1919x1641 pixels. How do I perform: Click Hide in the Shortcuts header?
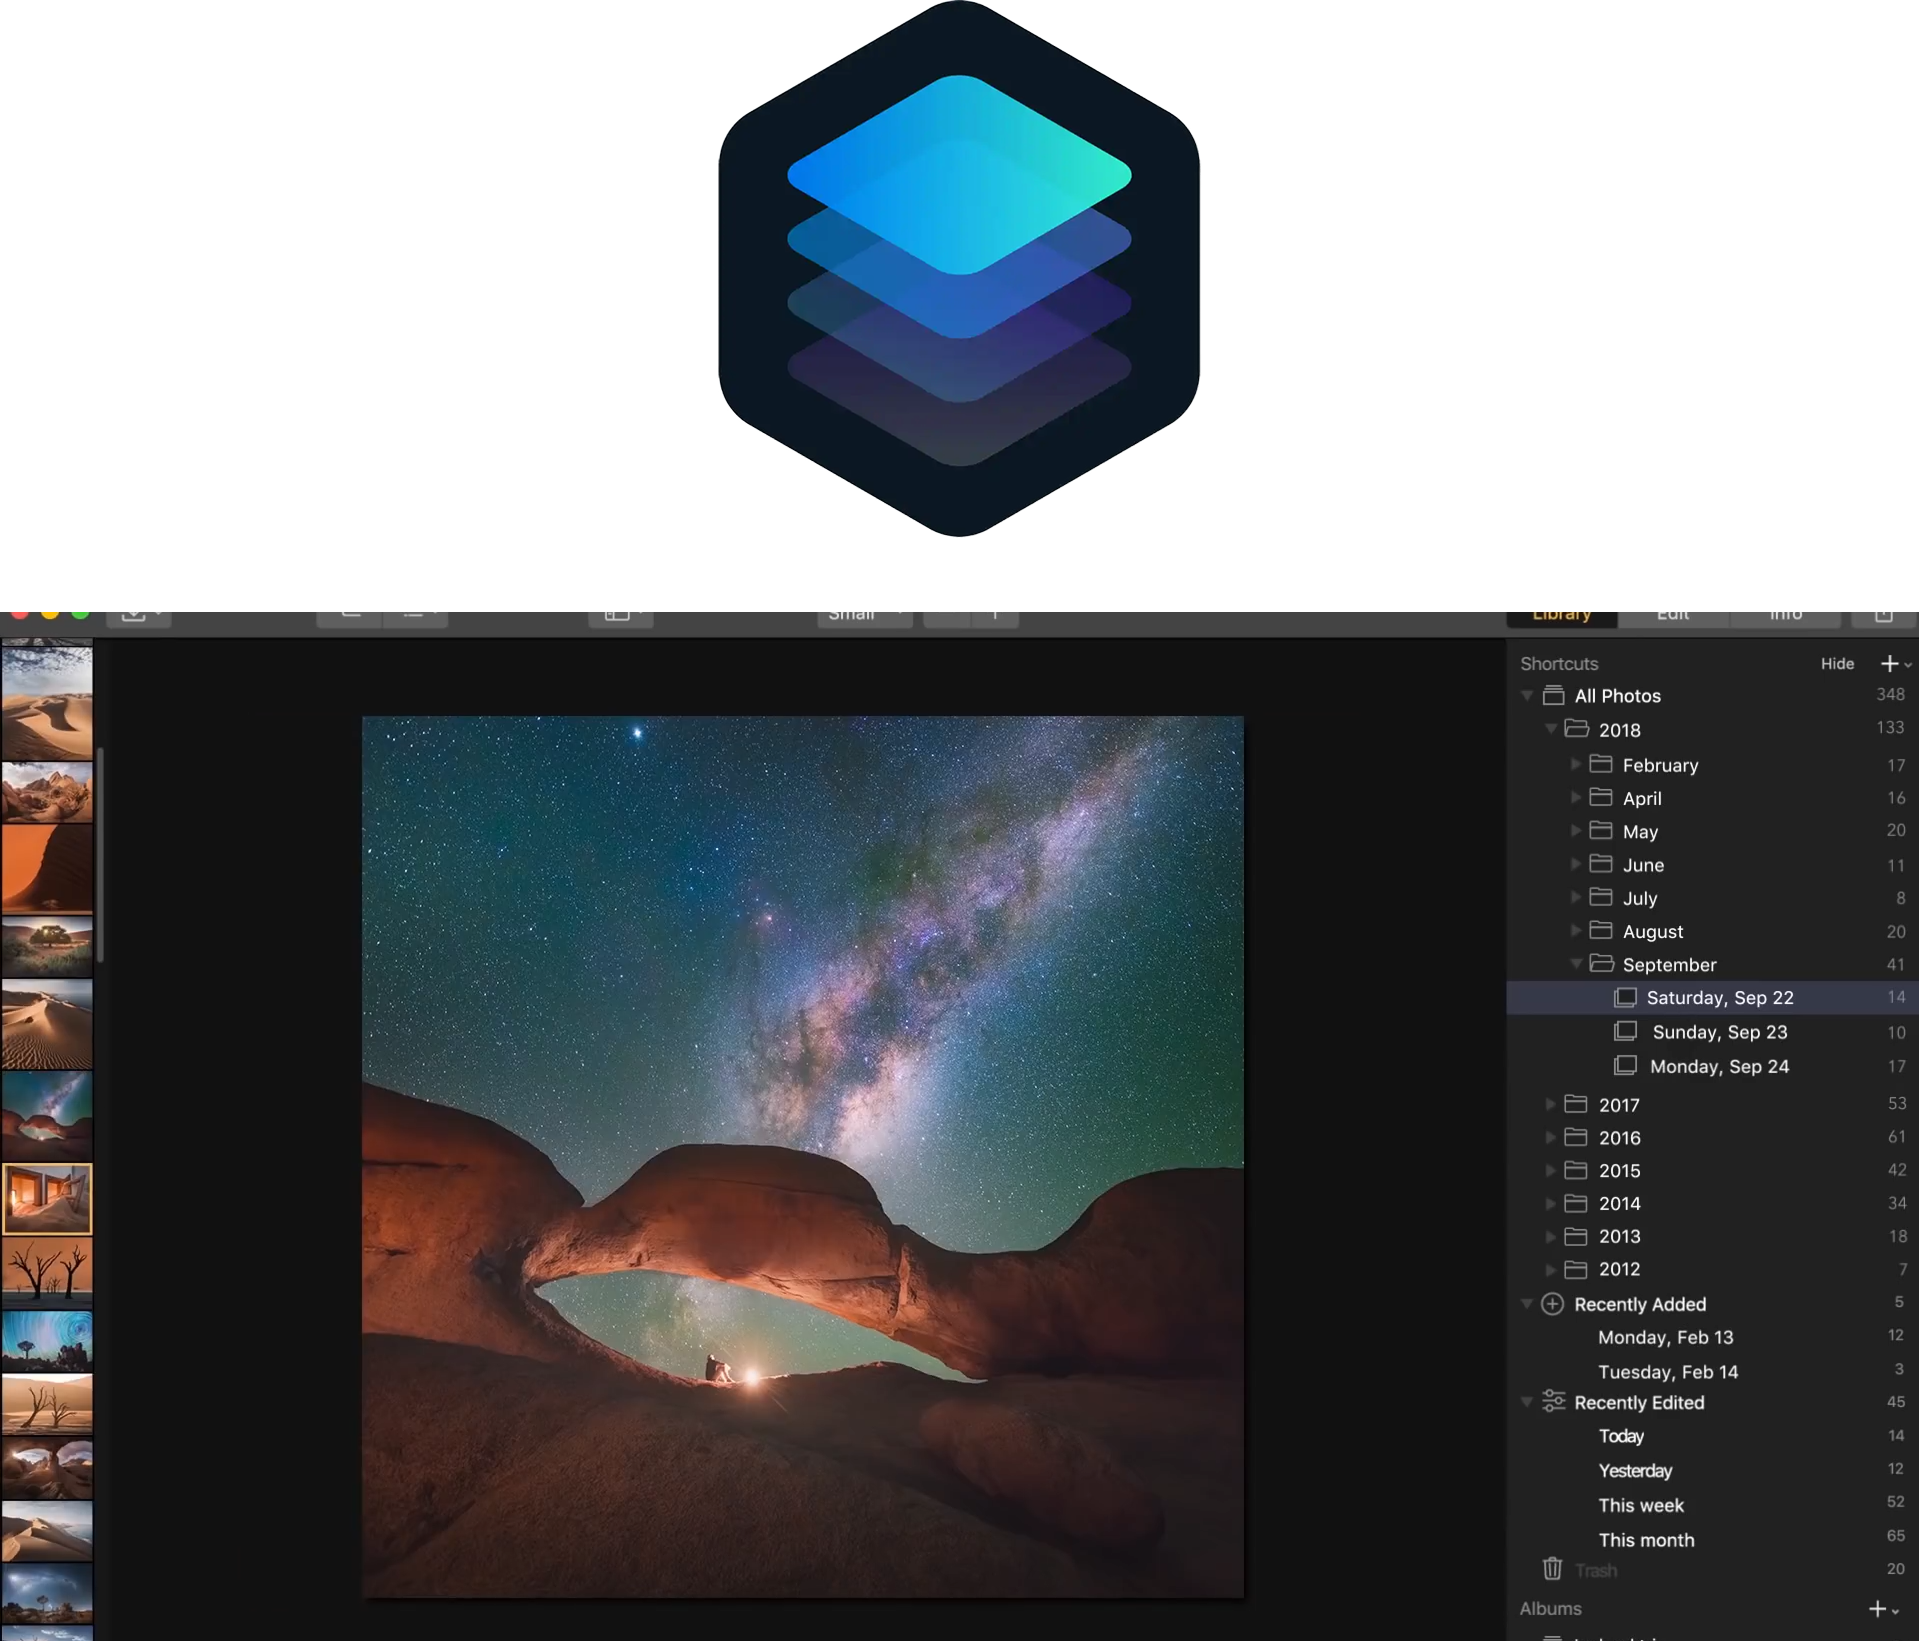click(1837, 663)
